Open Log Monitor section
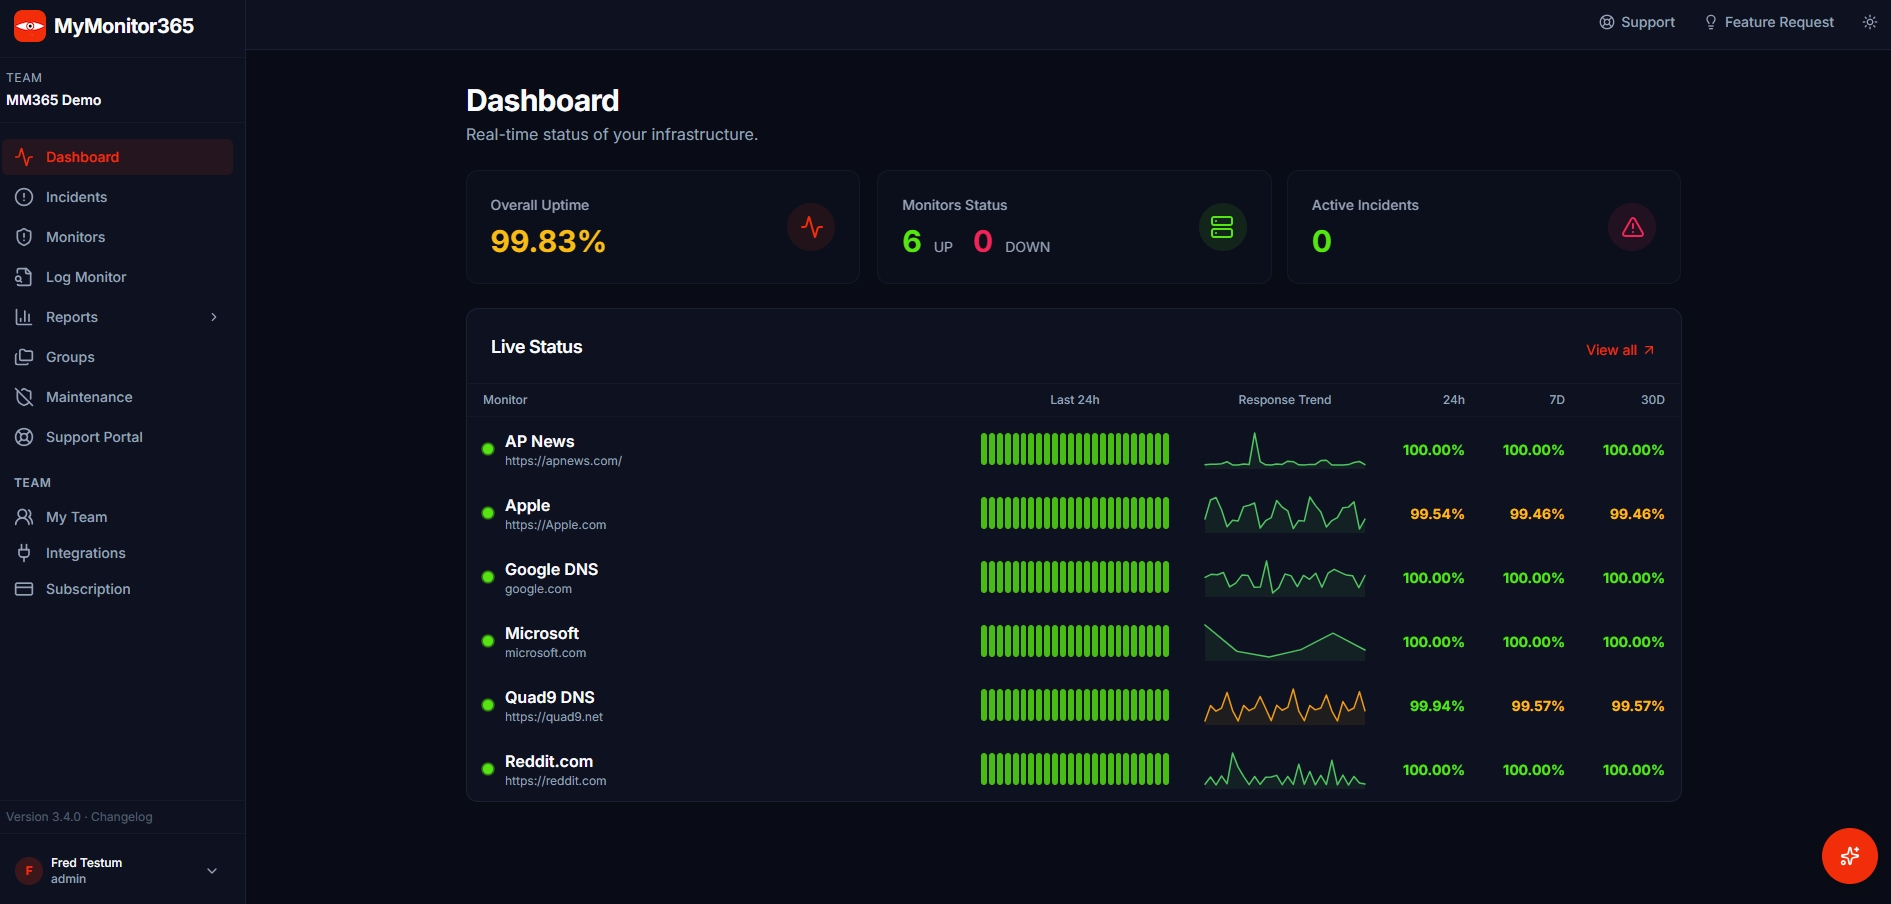Screen dimensions: 1891x904 pyautogui.click(x=117, y=277)
